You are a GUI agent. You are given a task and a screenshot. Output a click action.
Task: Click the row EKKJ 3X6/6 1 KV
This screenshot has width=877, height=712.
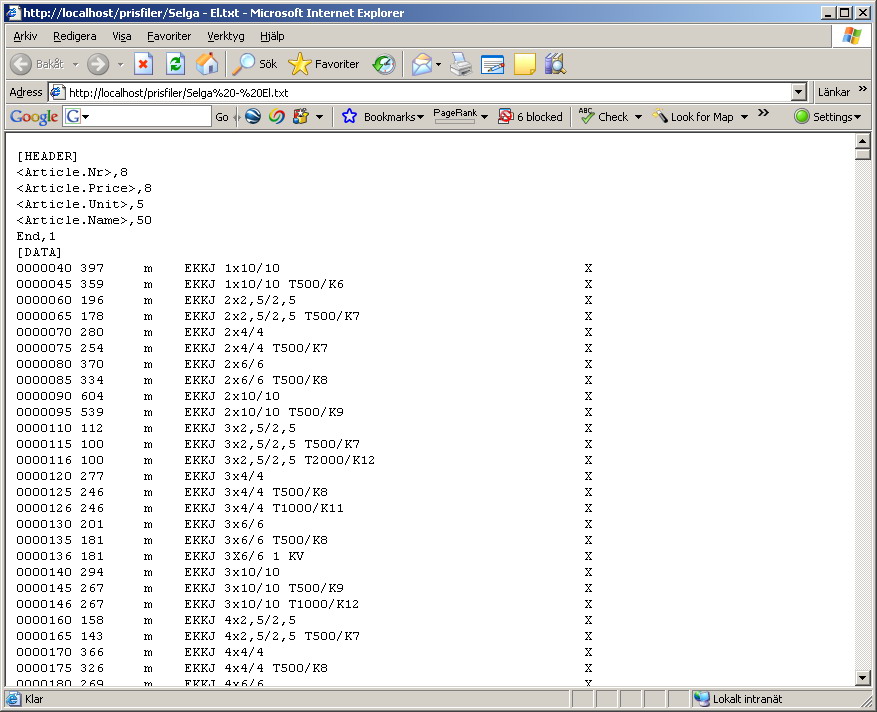click(304, 556)
